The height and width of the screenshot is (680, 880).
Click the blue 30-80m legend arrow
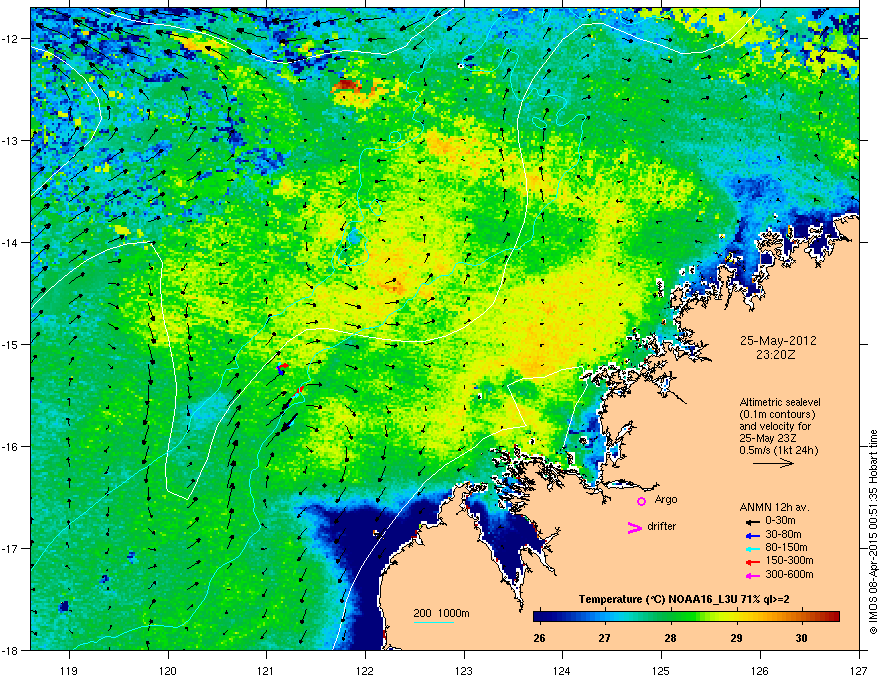[753, 536]
